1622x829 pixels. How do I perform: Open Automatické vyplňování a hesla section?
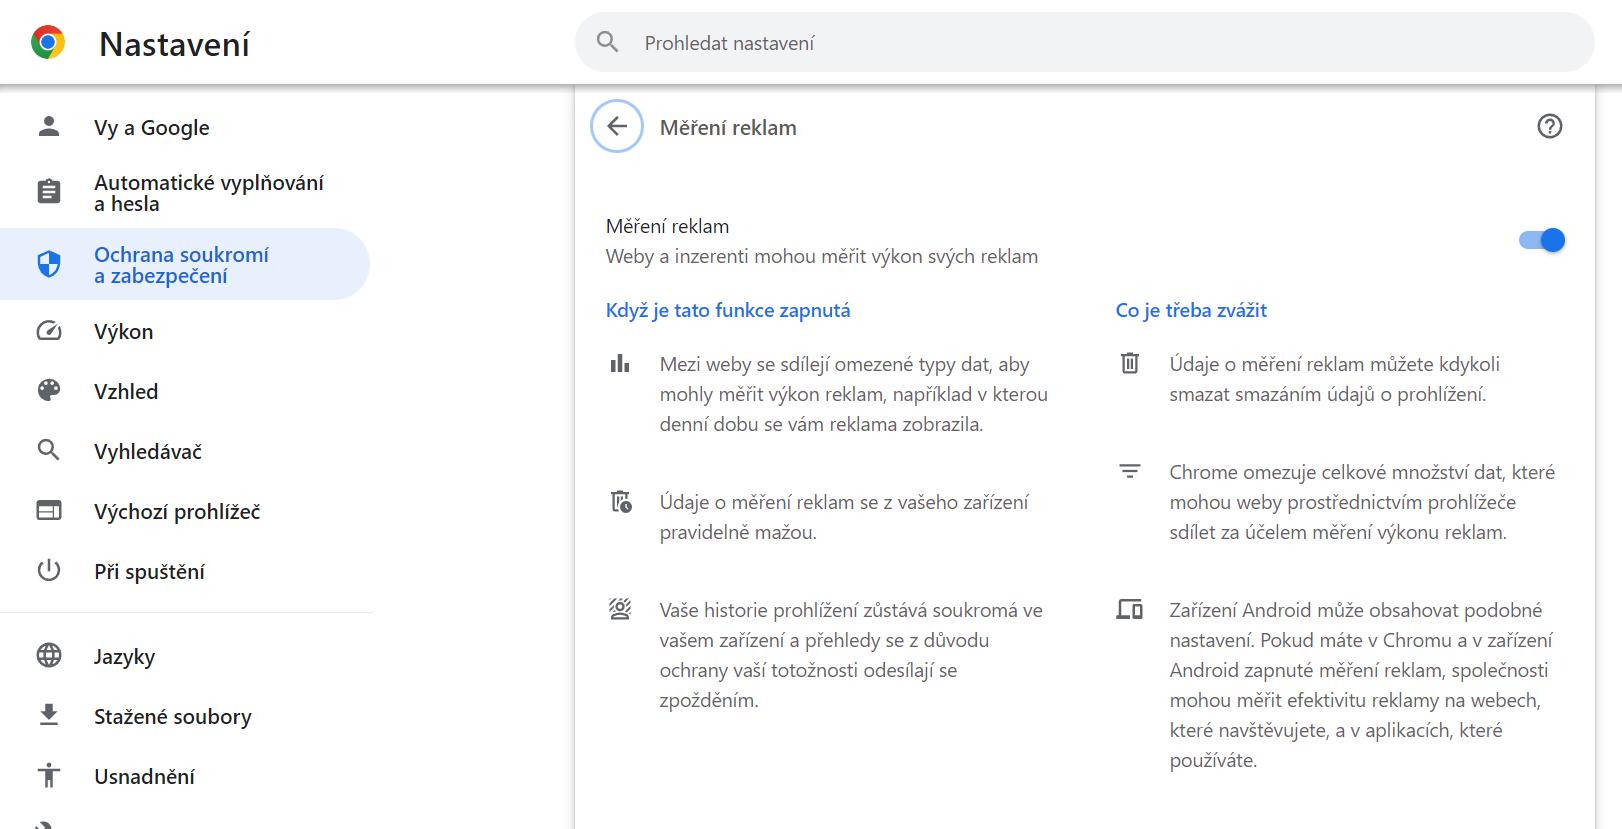(208, 193)
